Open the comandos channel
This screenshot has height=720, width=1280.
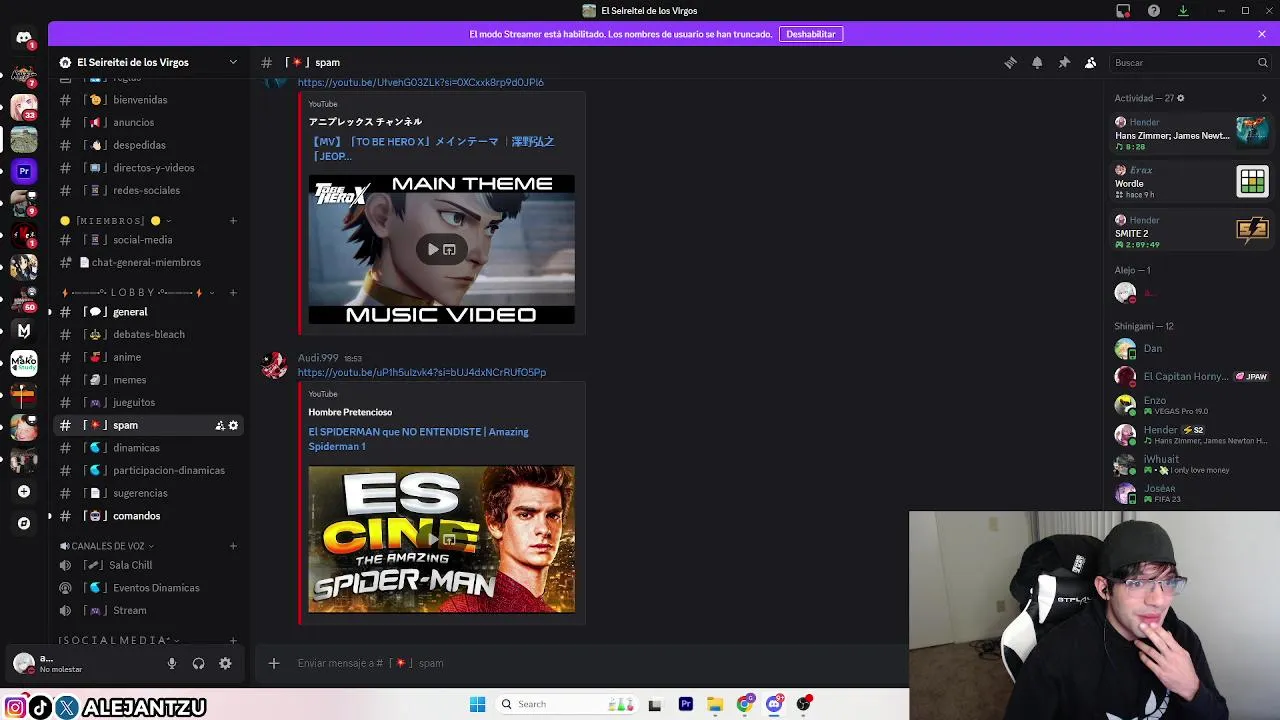tap(148, 516)
